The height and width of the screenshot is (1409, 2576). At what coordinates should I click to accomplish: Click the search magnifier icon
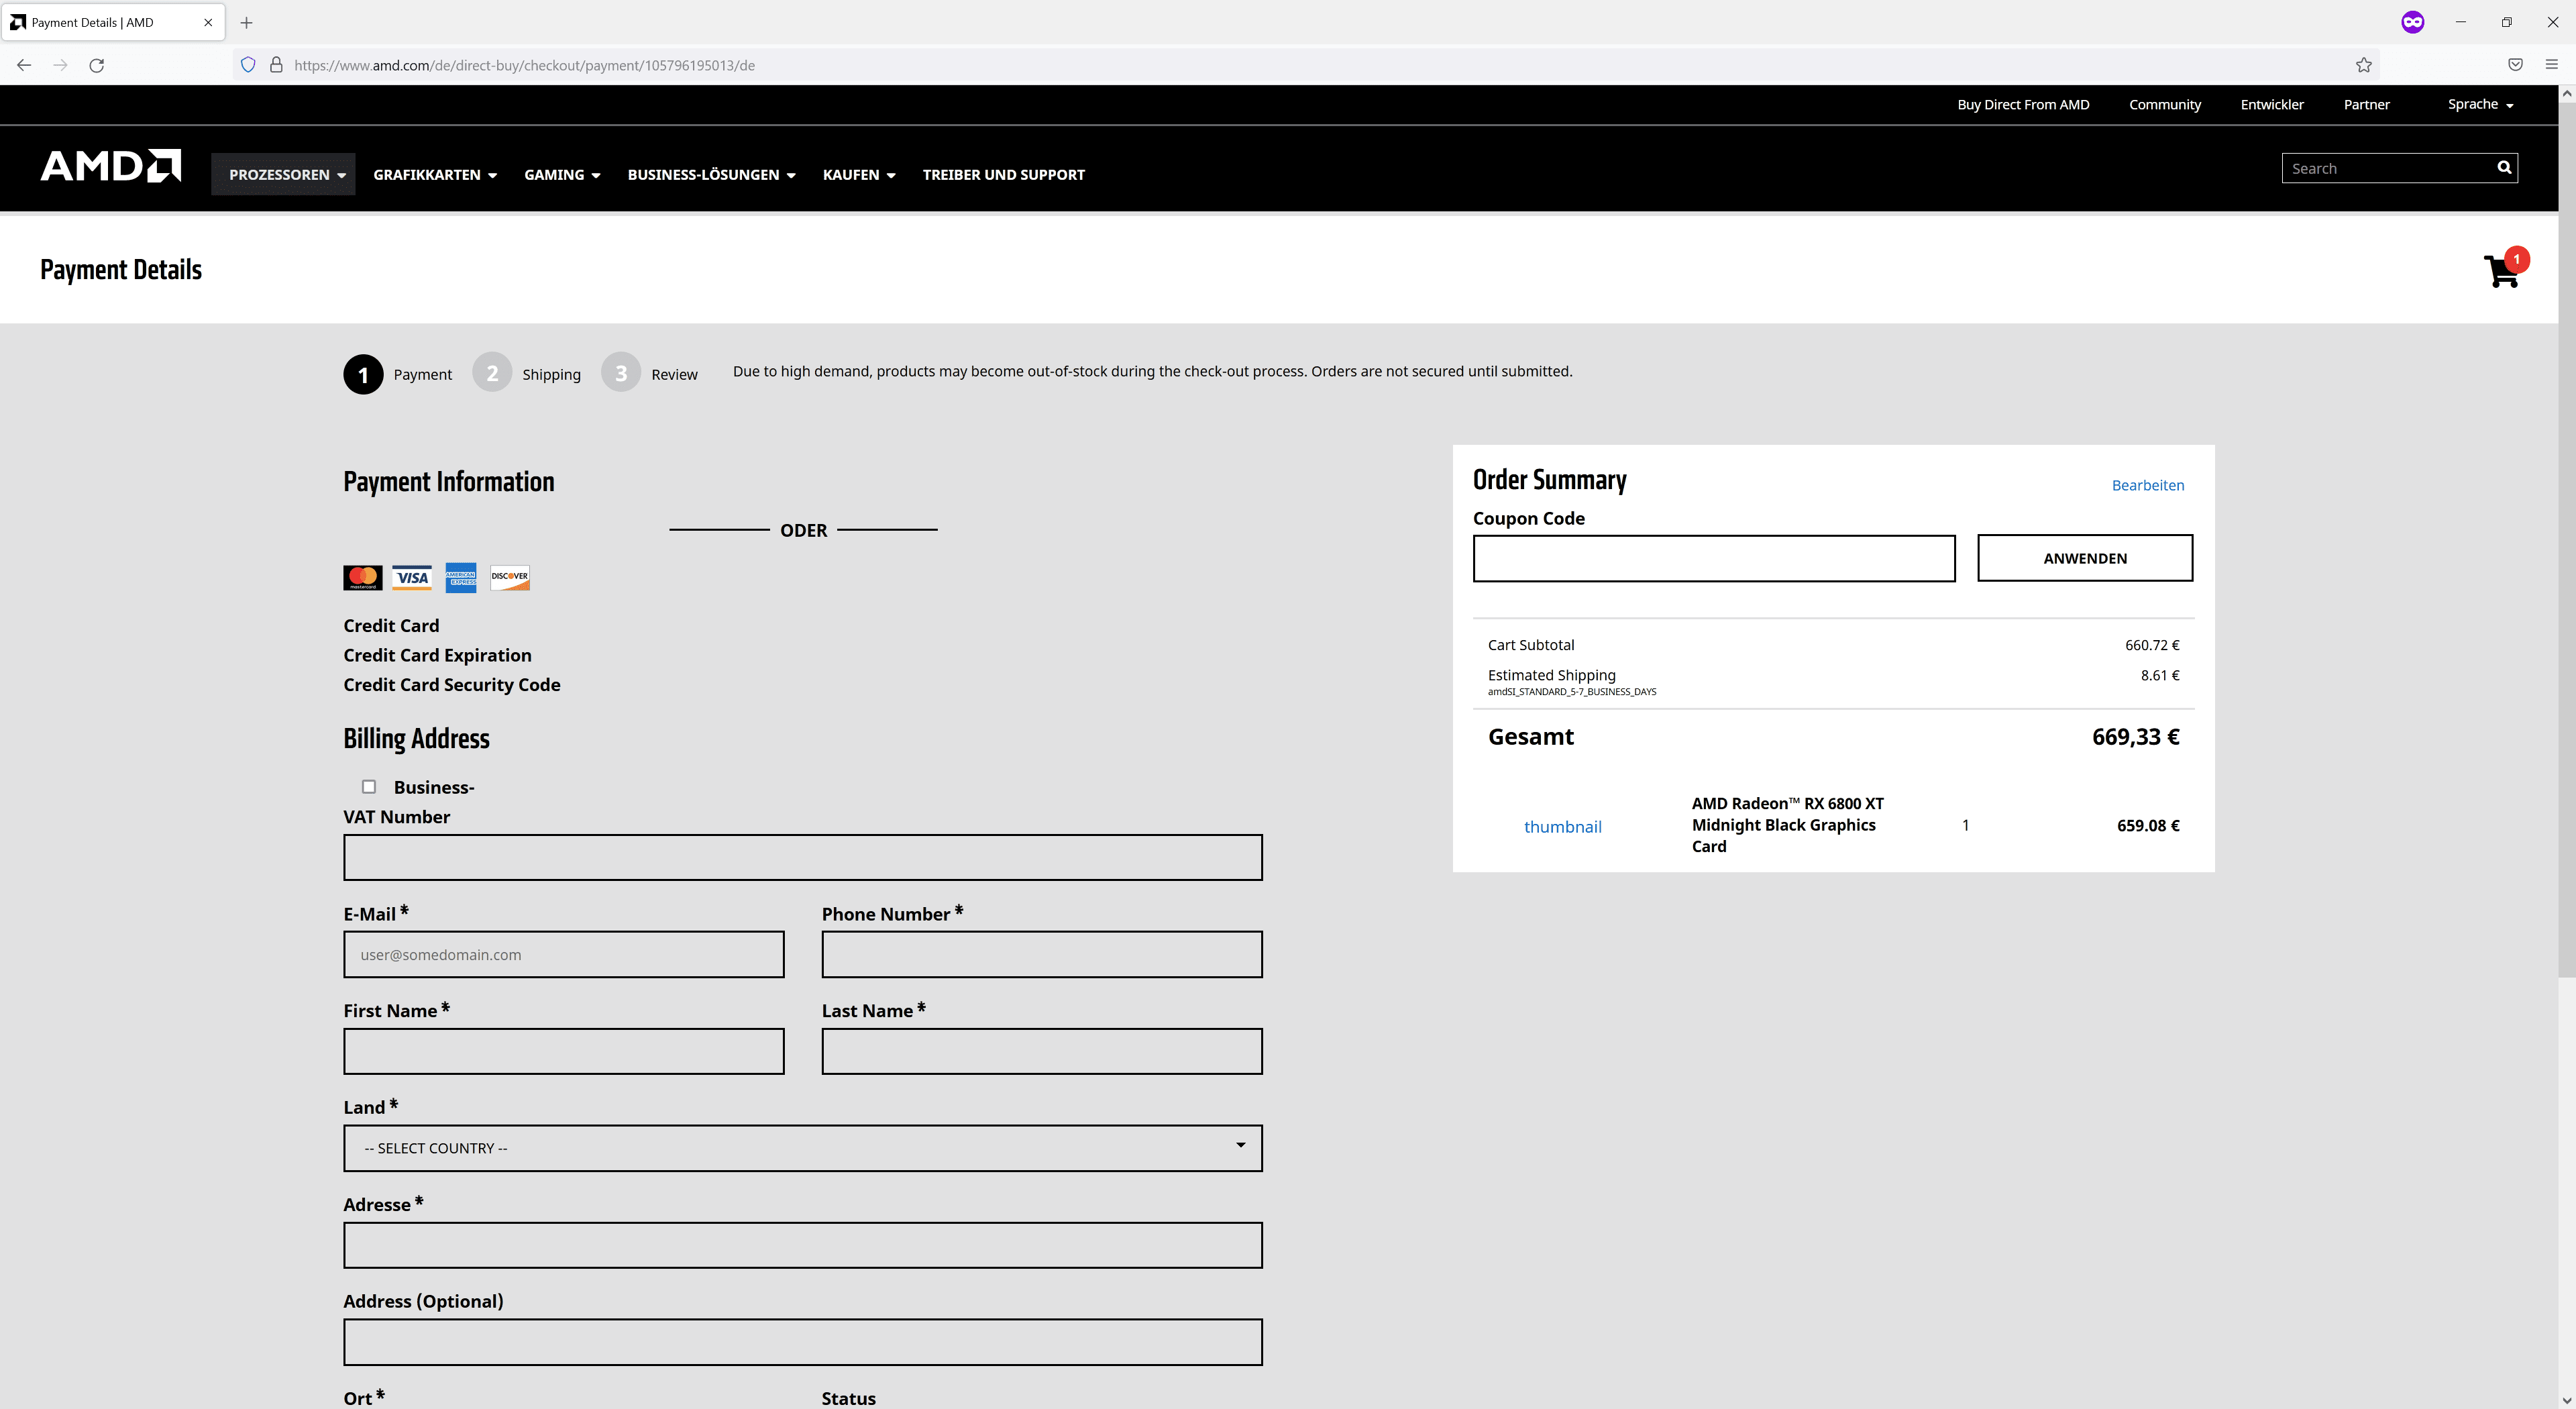(2504, 168)
